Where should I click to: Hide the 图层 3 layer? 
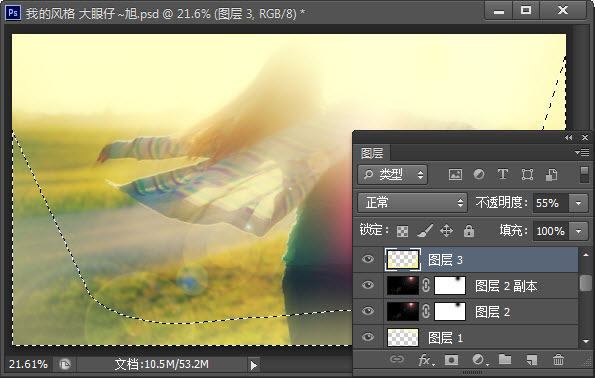tap(367, 259)
